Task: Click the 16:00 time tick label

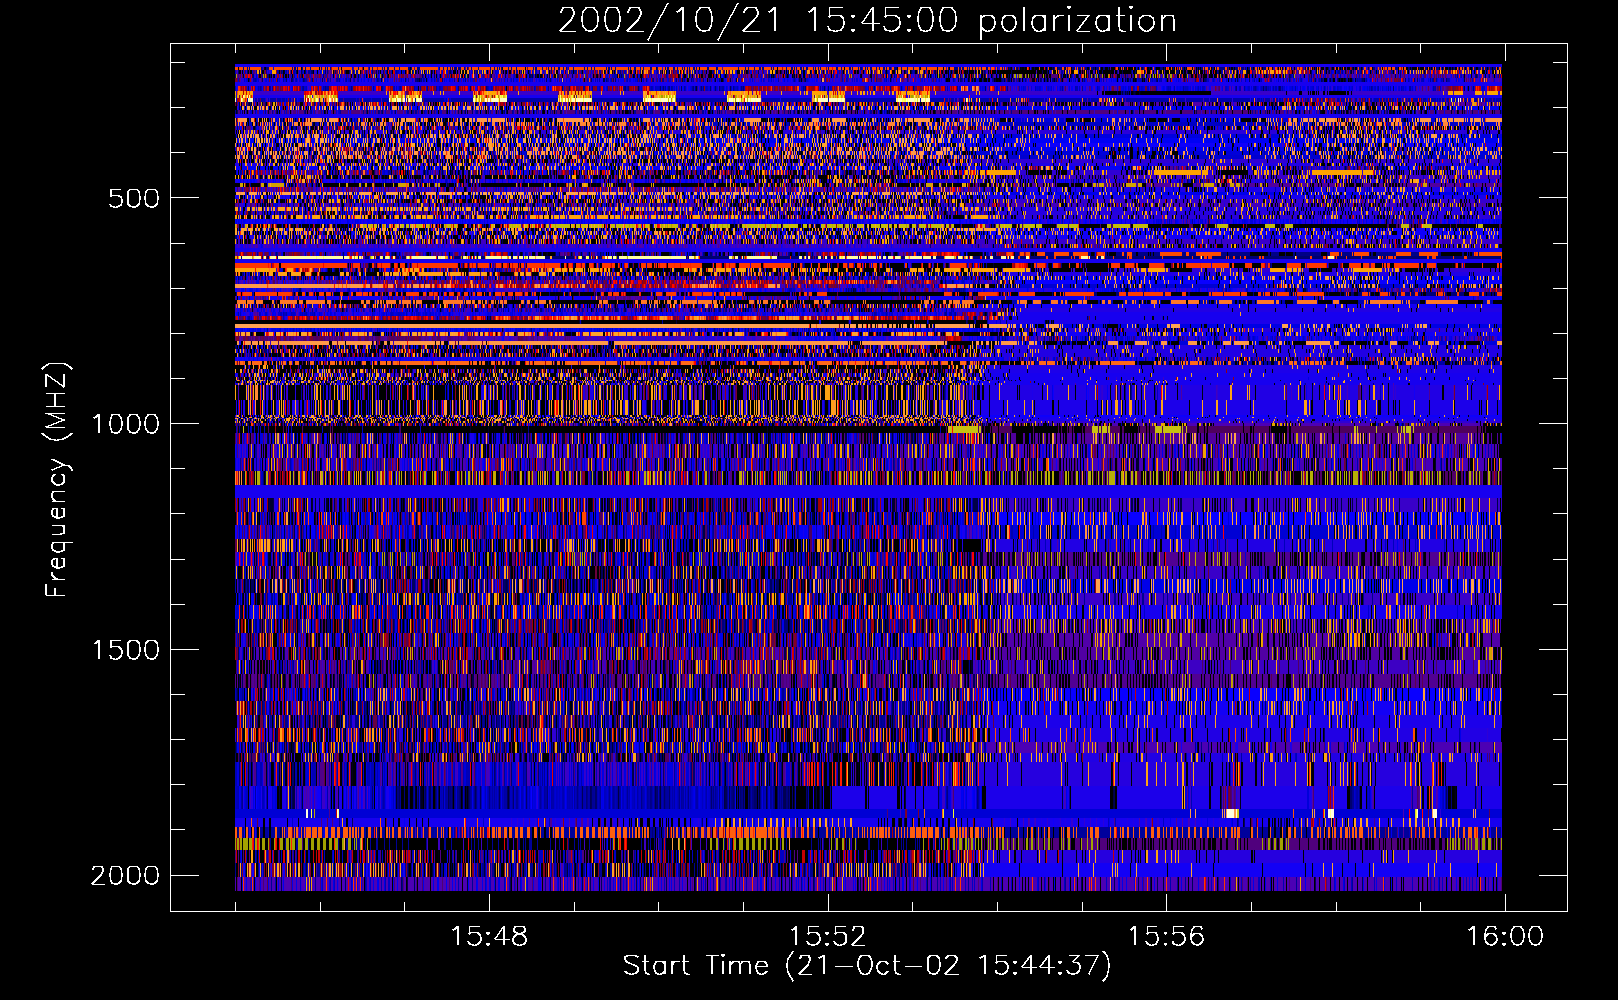Action: 1505,937
